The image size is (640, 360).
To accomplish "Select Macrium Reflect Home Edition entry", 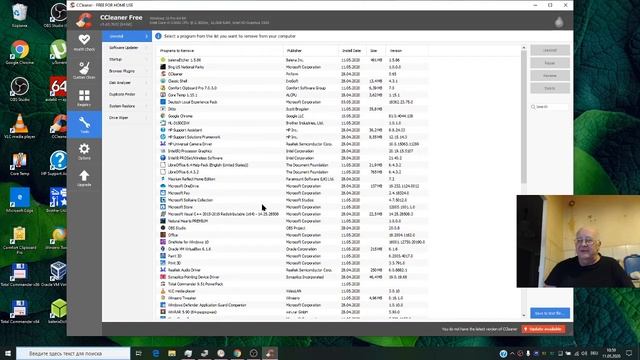I will pyautogui.click(x=191, y=179).
